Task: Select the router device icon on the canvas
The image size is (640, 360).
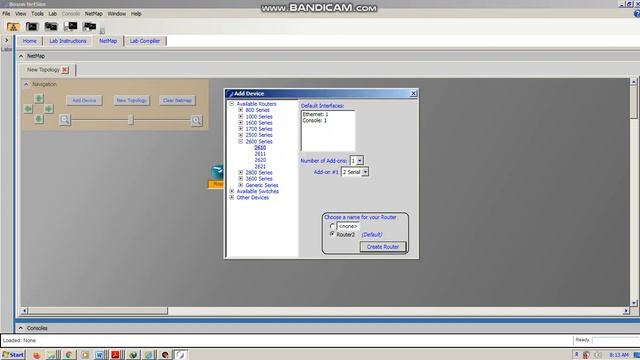Action: tap(217, 173)
